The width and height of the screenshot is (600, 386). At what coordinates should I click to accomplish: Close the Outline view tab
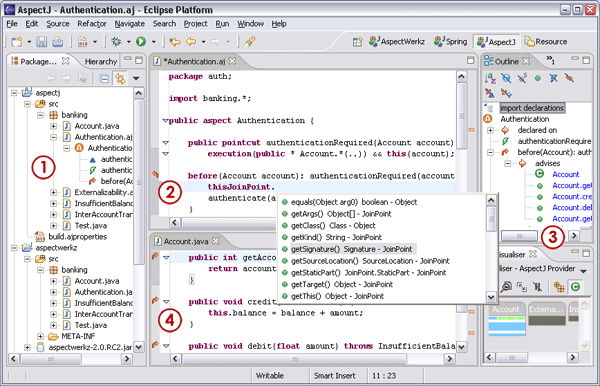526,61
